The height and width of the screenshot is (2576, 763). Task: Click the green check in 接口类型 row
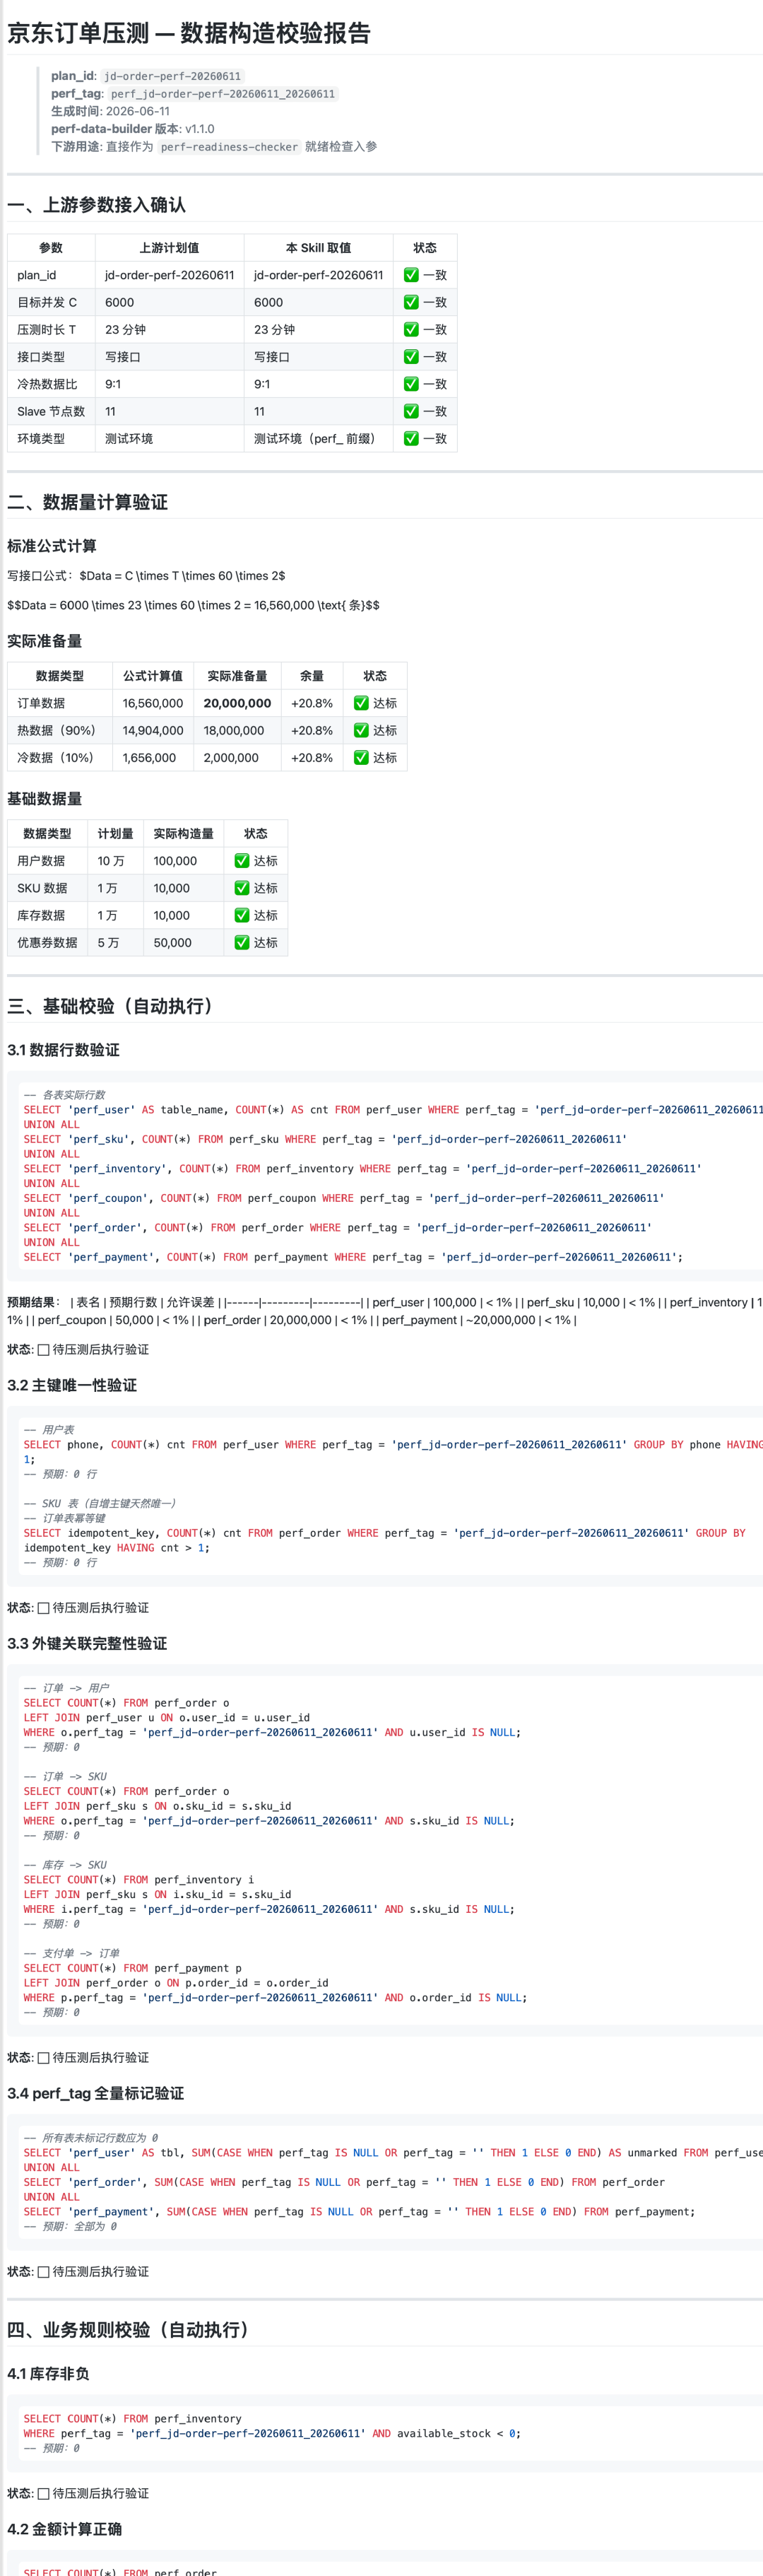(411, 357)
